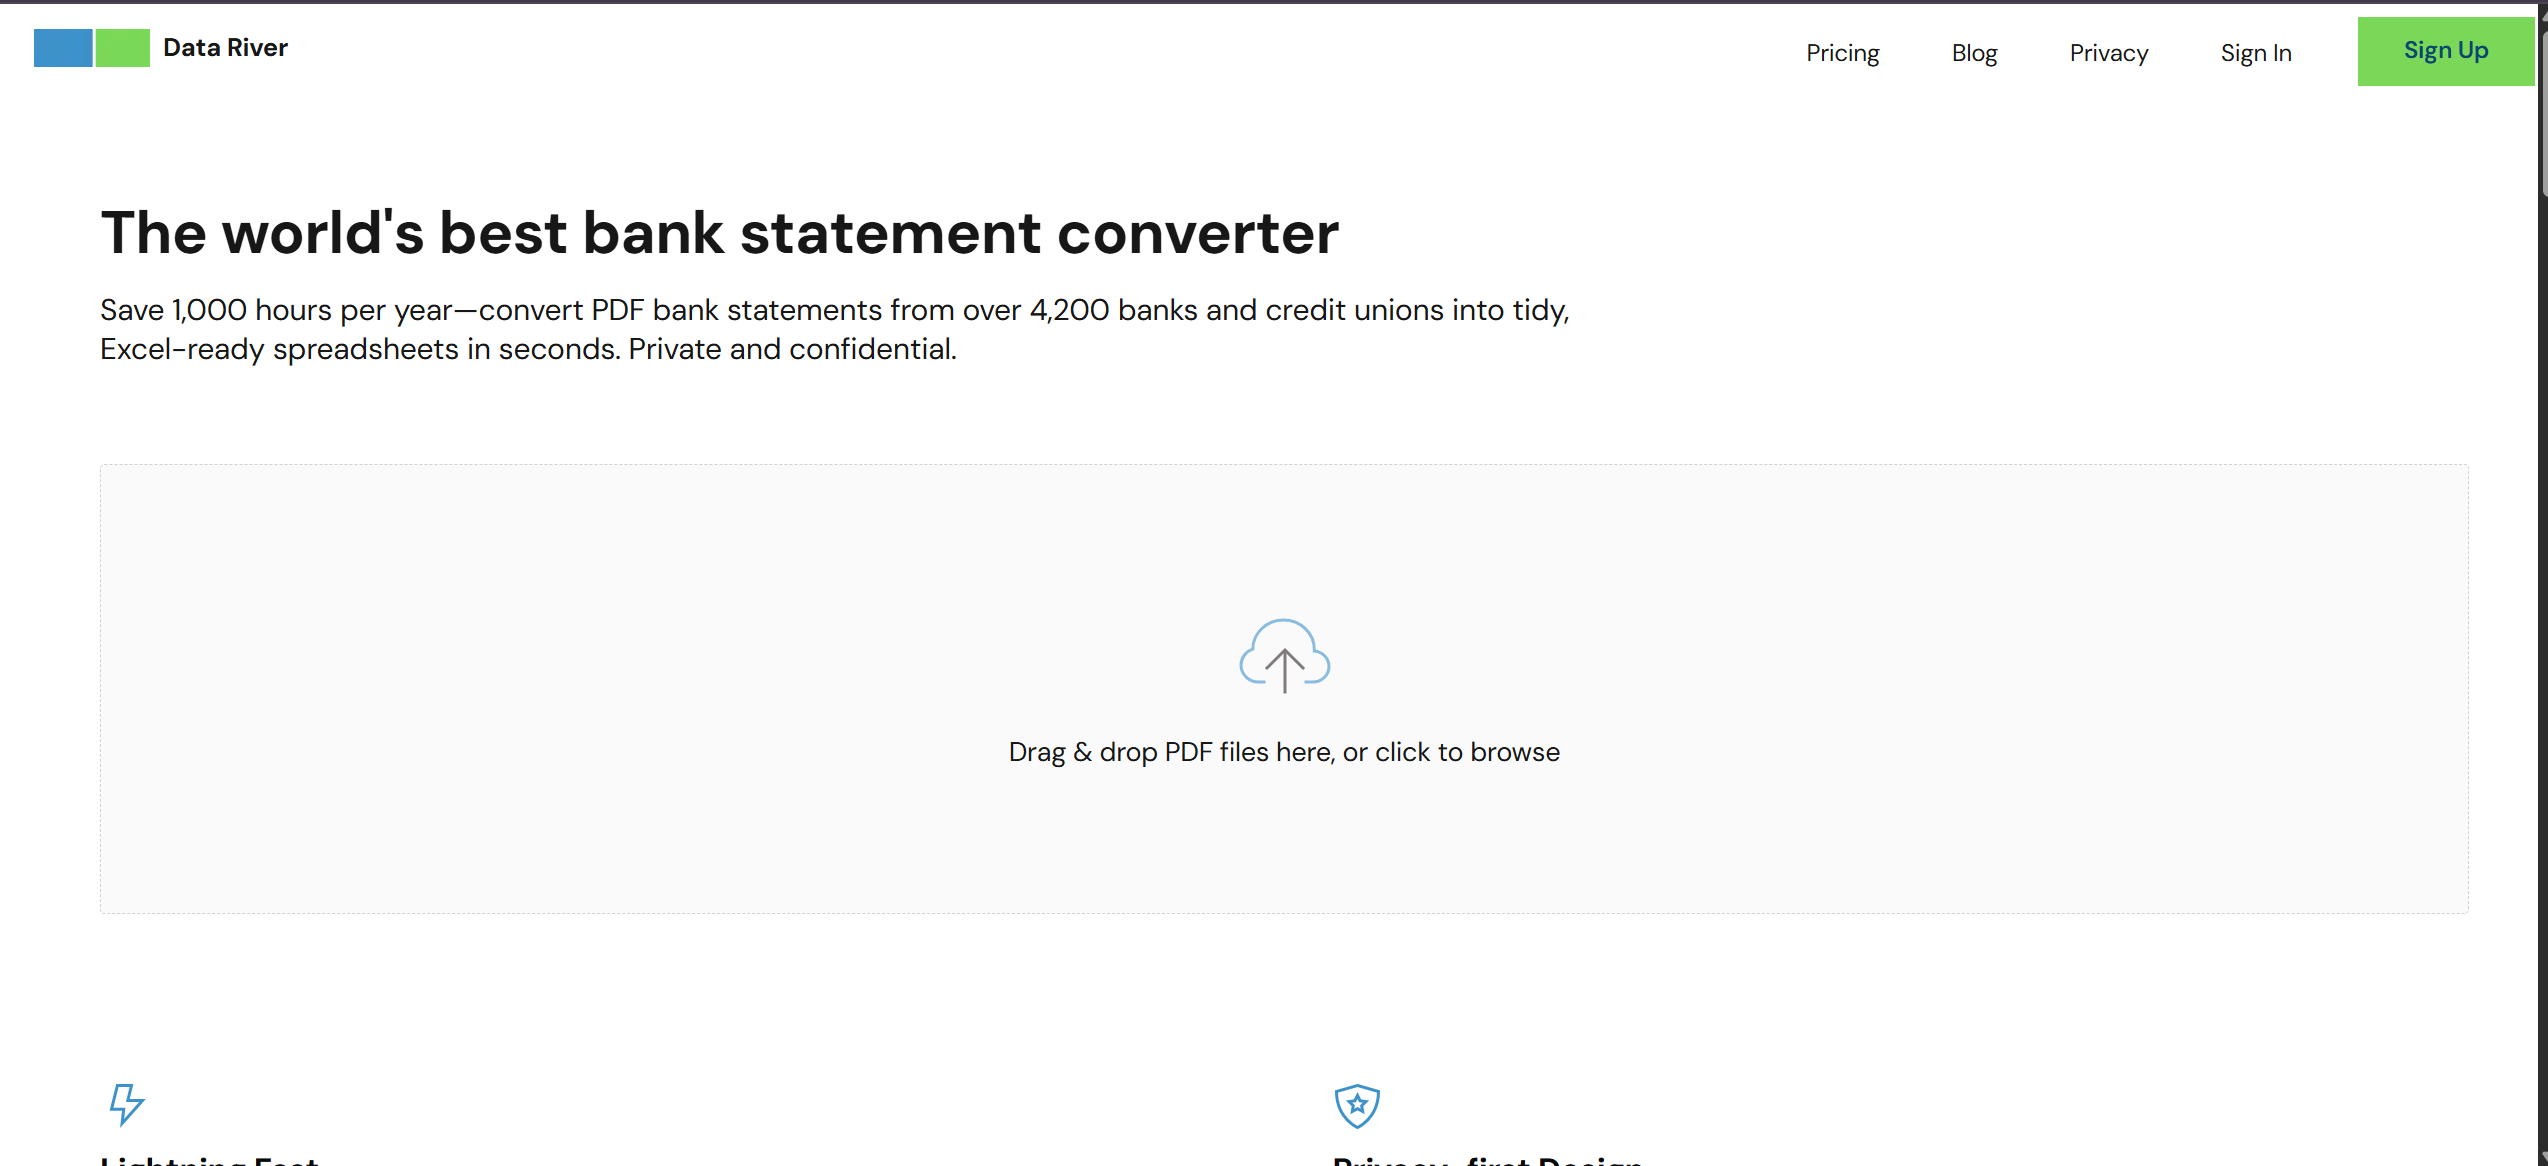Click the green square in the logo

[x=122, y=48]
